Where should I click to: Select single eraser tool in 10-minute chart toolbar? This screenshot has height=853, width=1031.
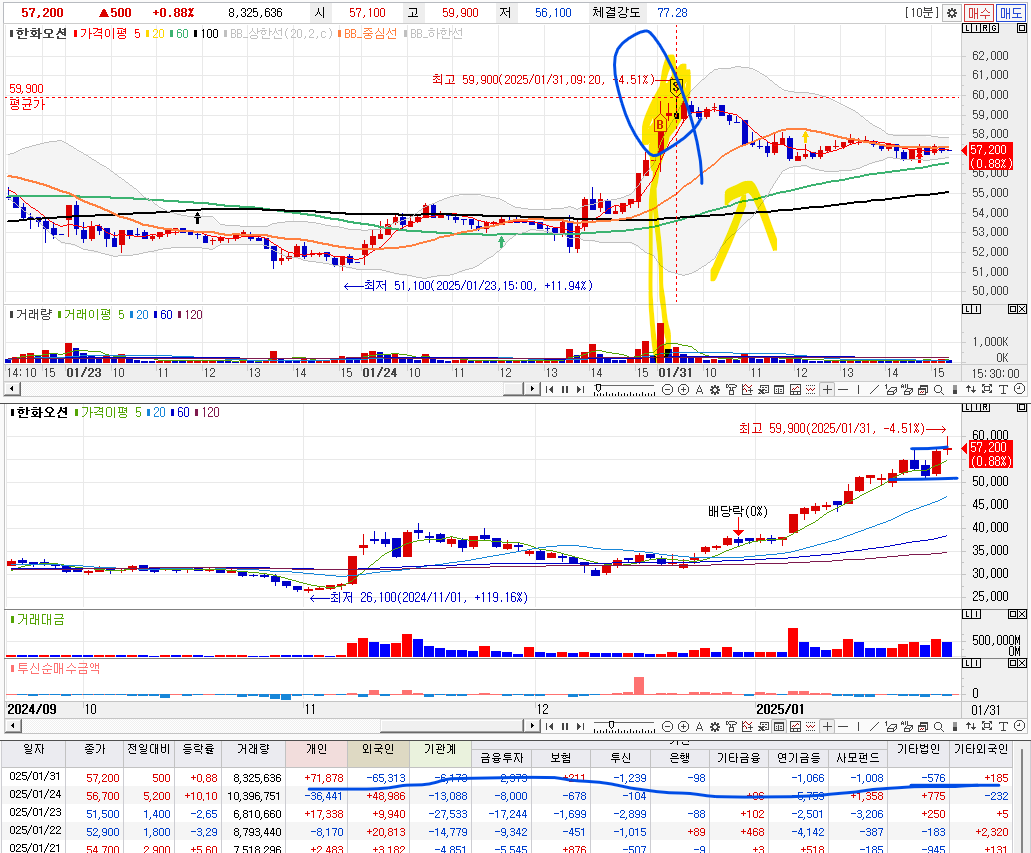tap(890, 389)
